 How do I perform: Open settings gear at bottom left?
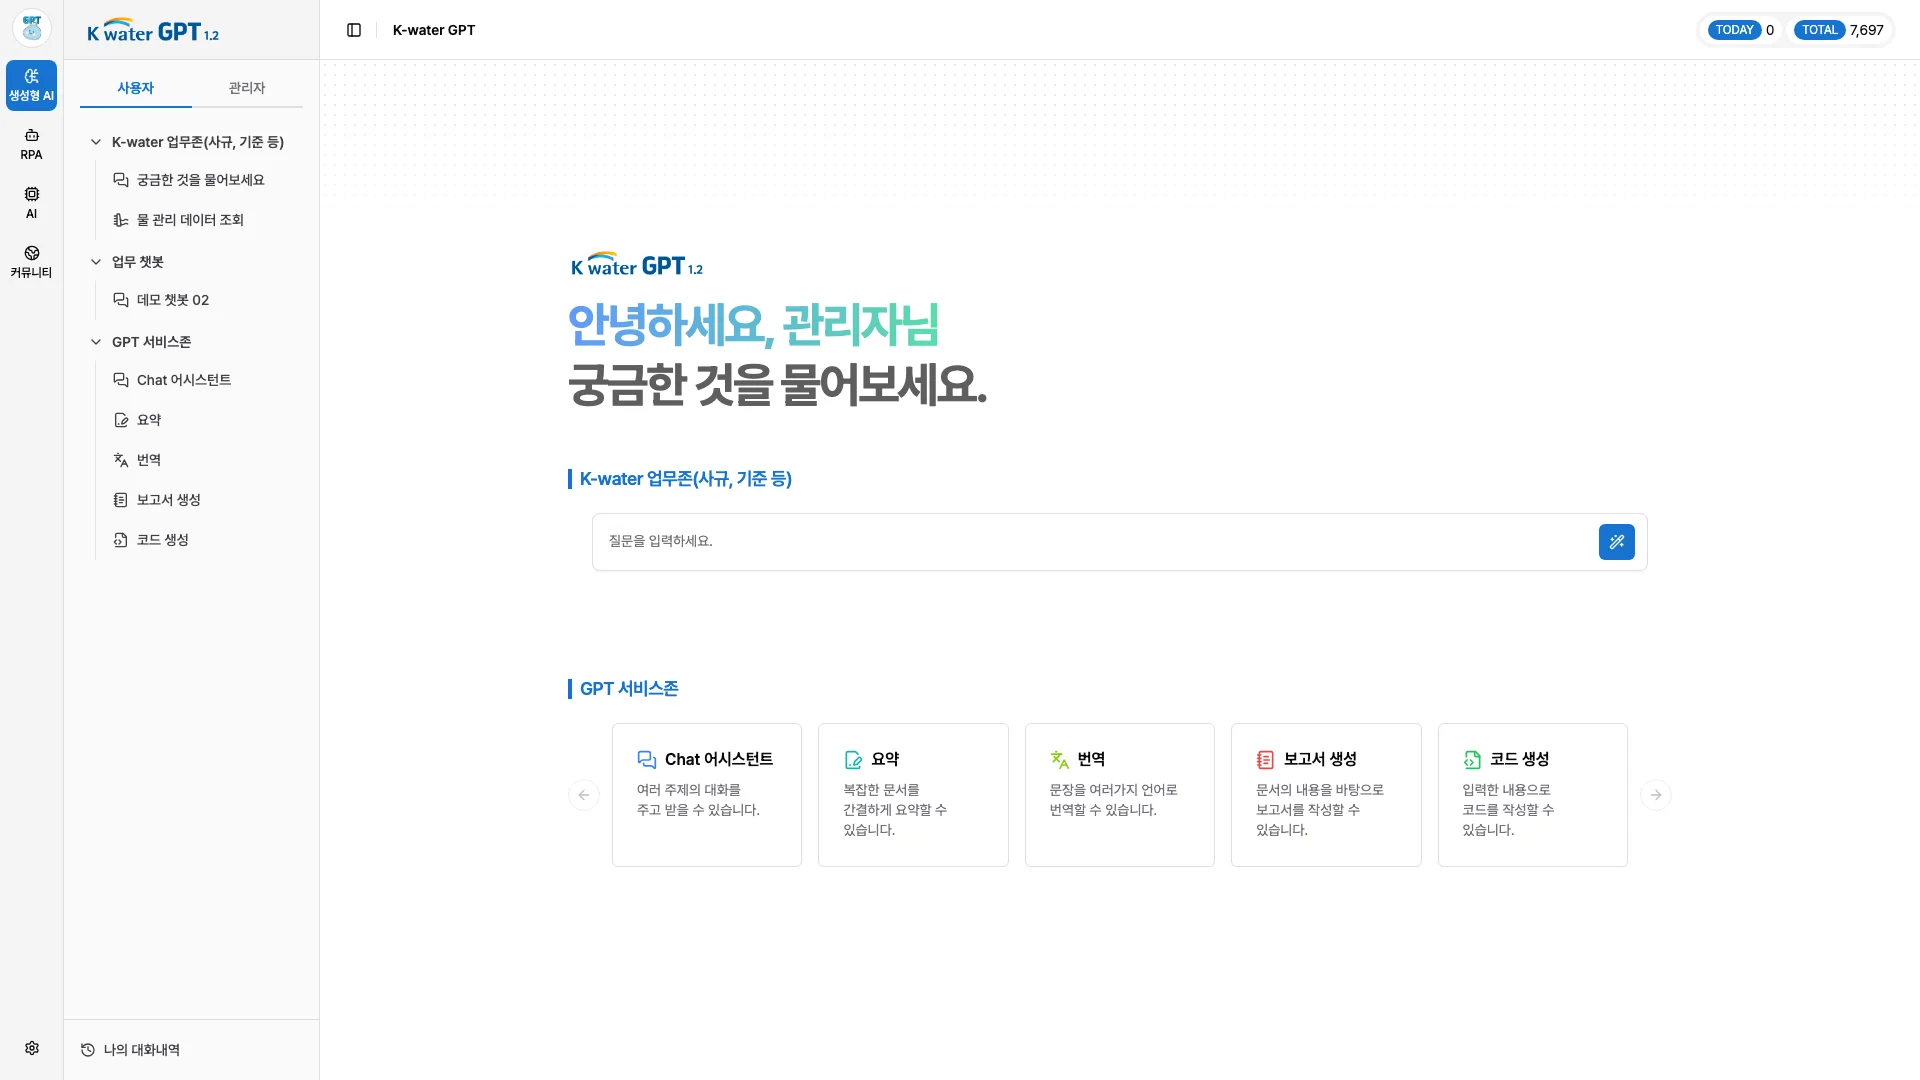pos(32,1048)
